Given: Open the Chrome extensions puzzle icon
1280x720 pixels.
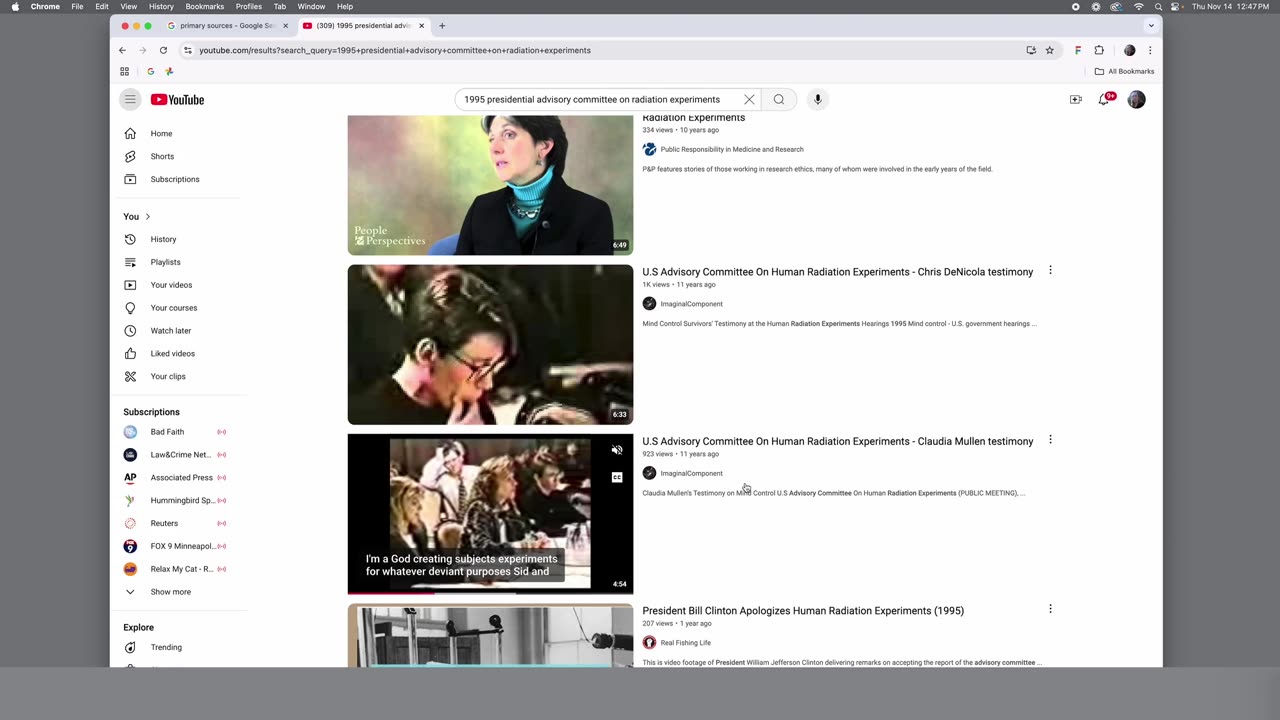Looking at the screenshot, I should (x=1099, y=50).
